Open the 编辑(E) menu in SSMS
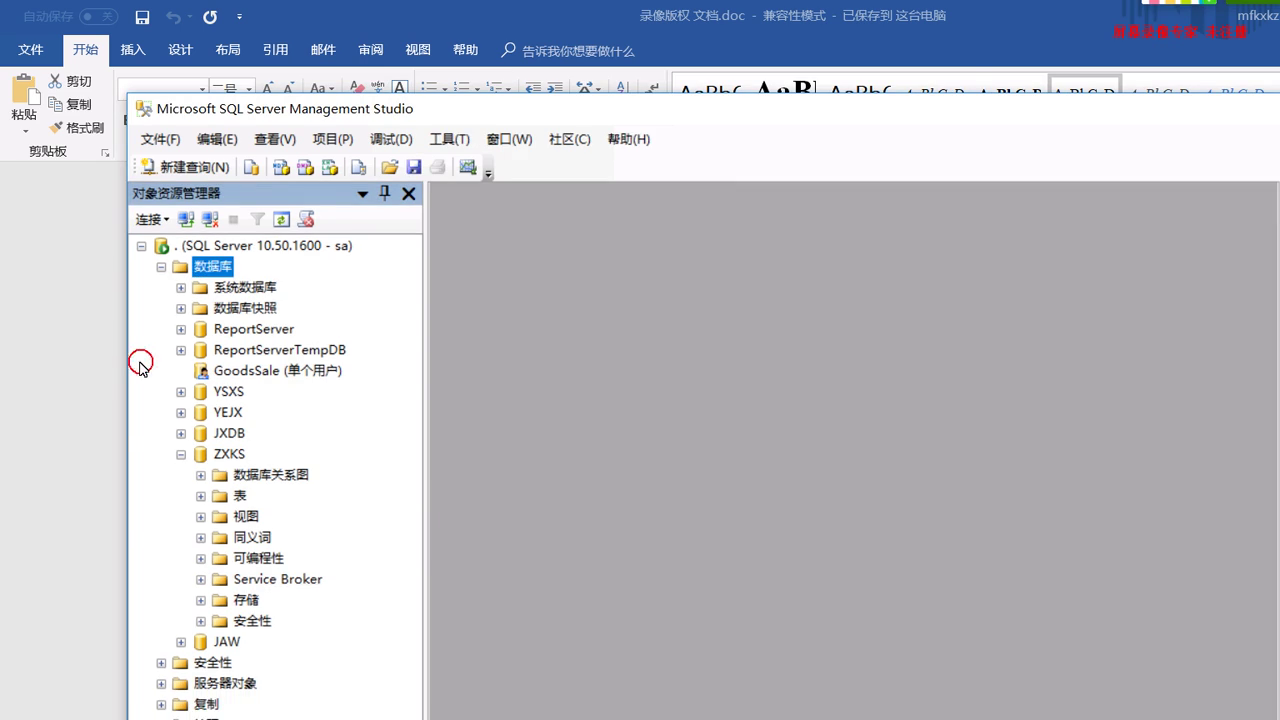 pos(217,139)
